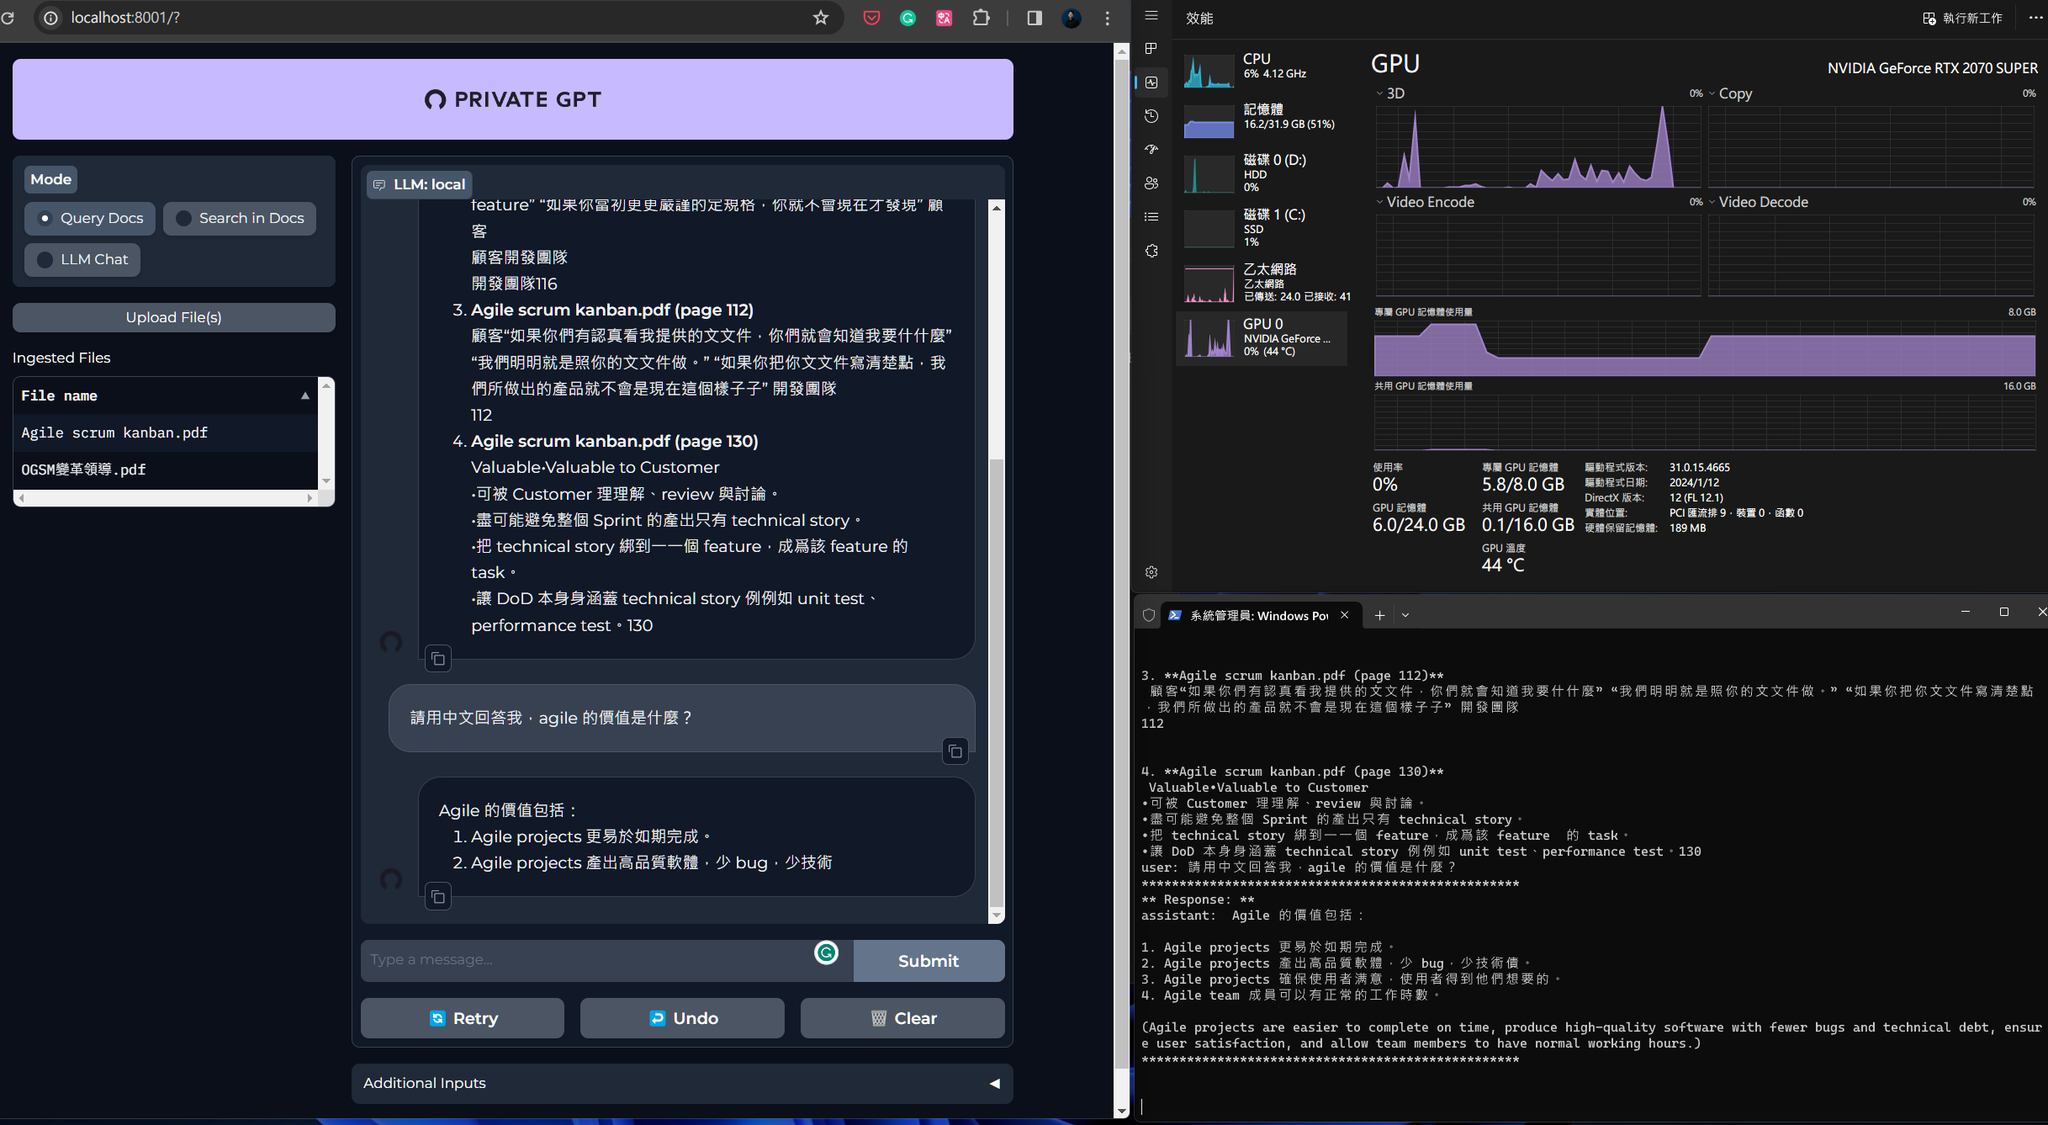This screenshot has width=2048, height=1125.
Task: Click the Run new task button
Action: click(x=1962, y=18)
